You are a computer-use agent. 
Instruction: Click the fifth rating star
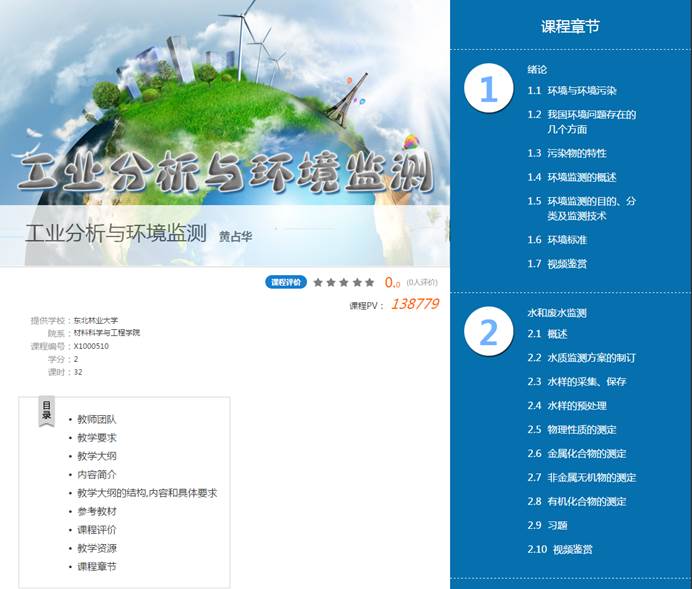(x=370, y=283)
